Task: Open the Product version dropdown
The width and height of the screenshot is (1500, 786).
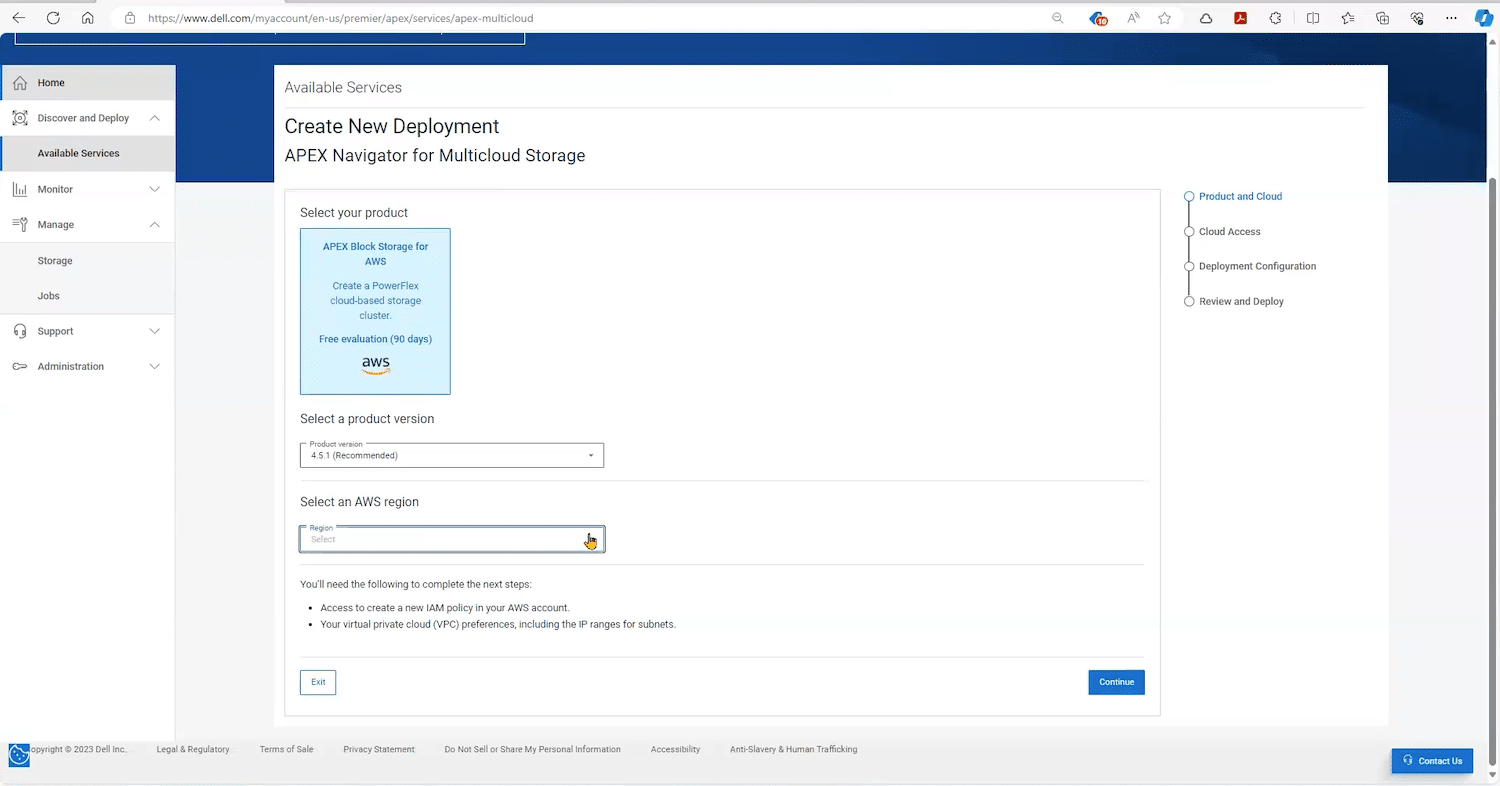Action: point(452,455)
